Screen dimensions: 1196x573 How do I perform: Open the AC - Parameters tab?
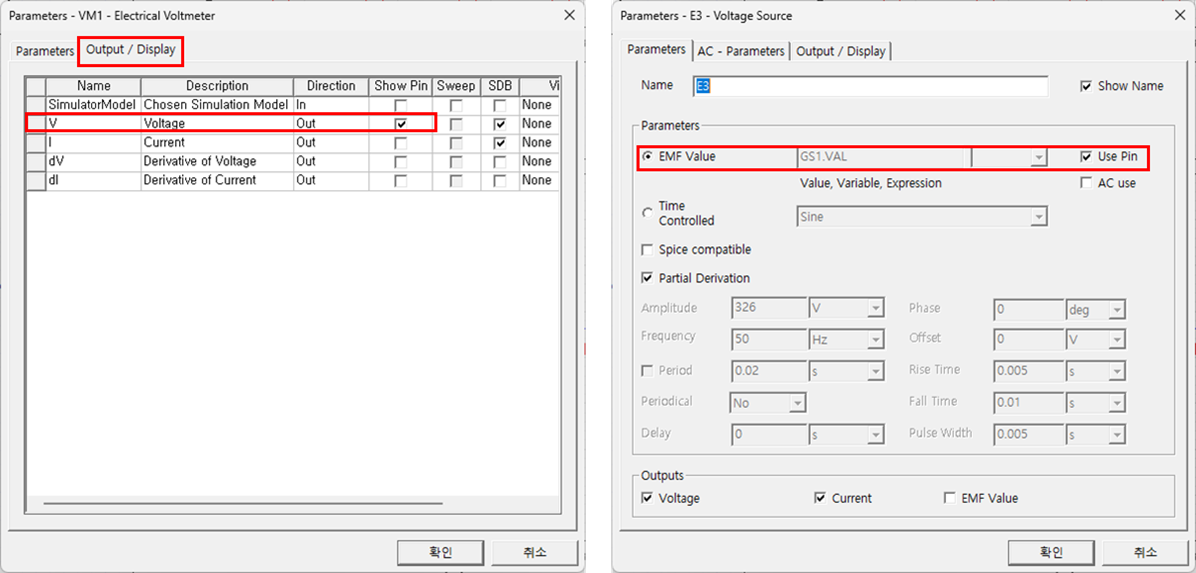point(741,51)
